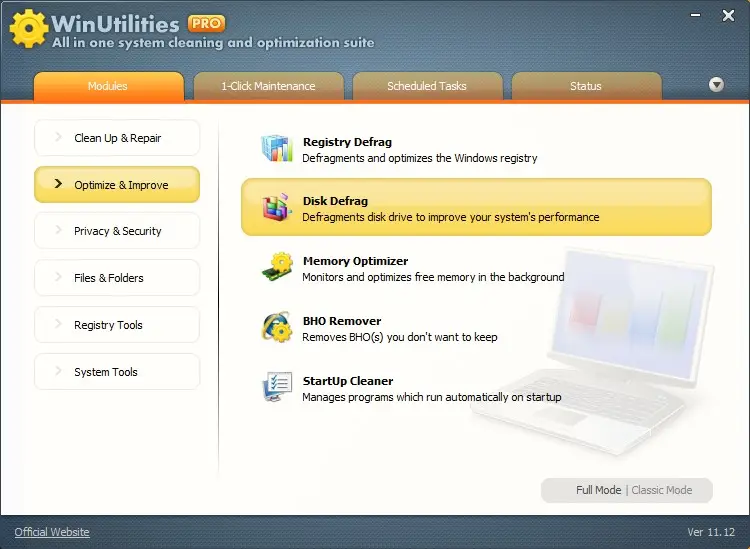Switch to Classic Mode
Viewport: 750px width, 549px height.
pos(662,490)
